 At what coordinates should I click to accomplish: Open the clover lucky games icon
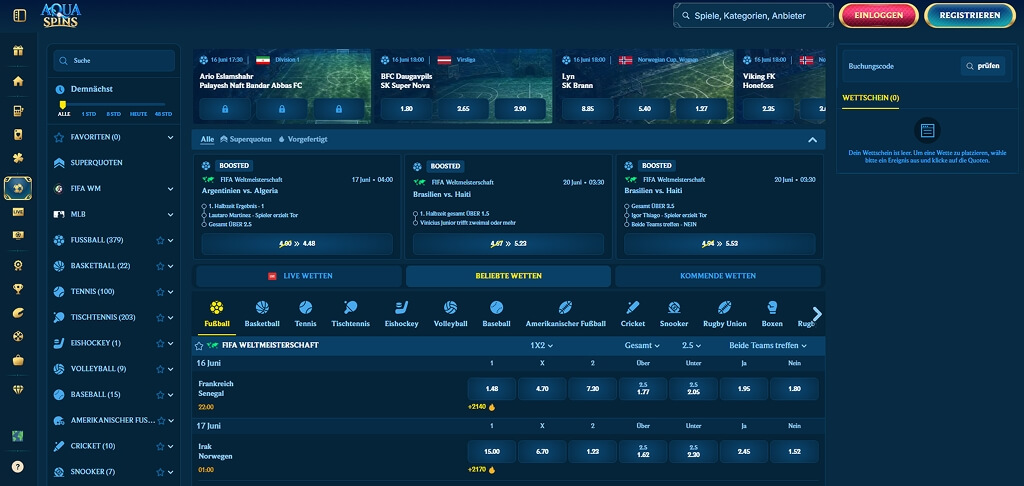[x=18, y=158]
